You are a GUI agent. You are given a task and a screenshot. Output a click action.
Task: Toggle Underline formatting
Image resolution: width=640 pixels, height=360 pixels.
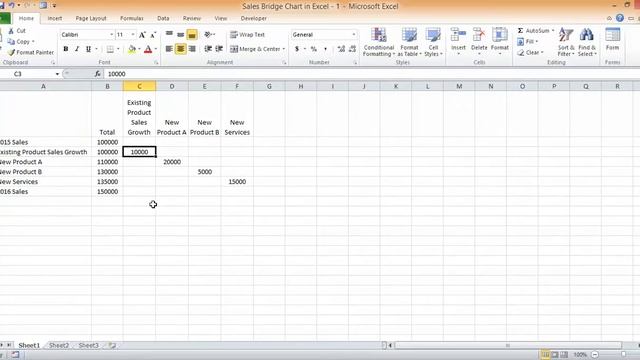click(88, 49)
